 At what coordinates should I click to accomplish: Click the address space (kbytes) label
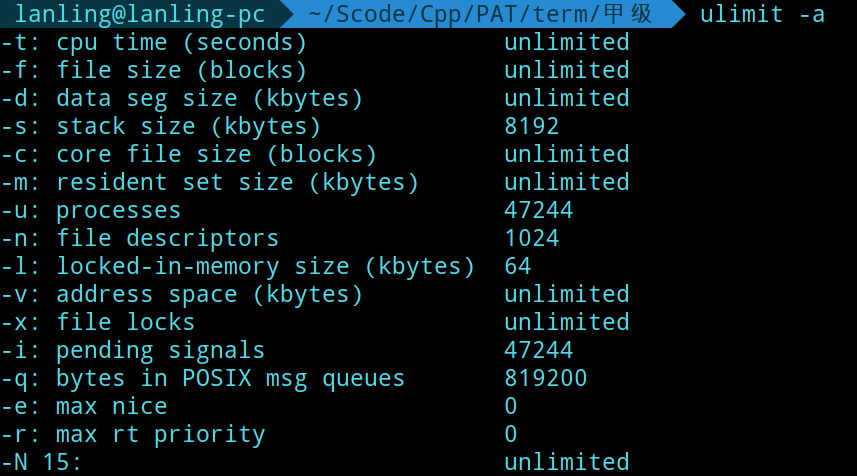[x=209, y=294]
